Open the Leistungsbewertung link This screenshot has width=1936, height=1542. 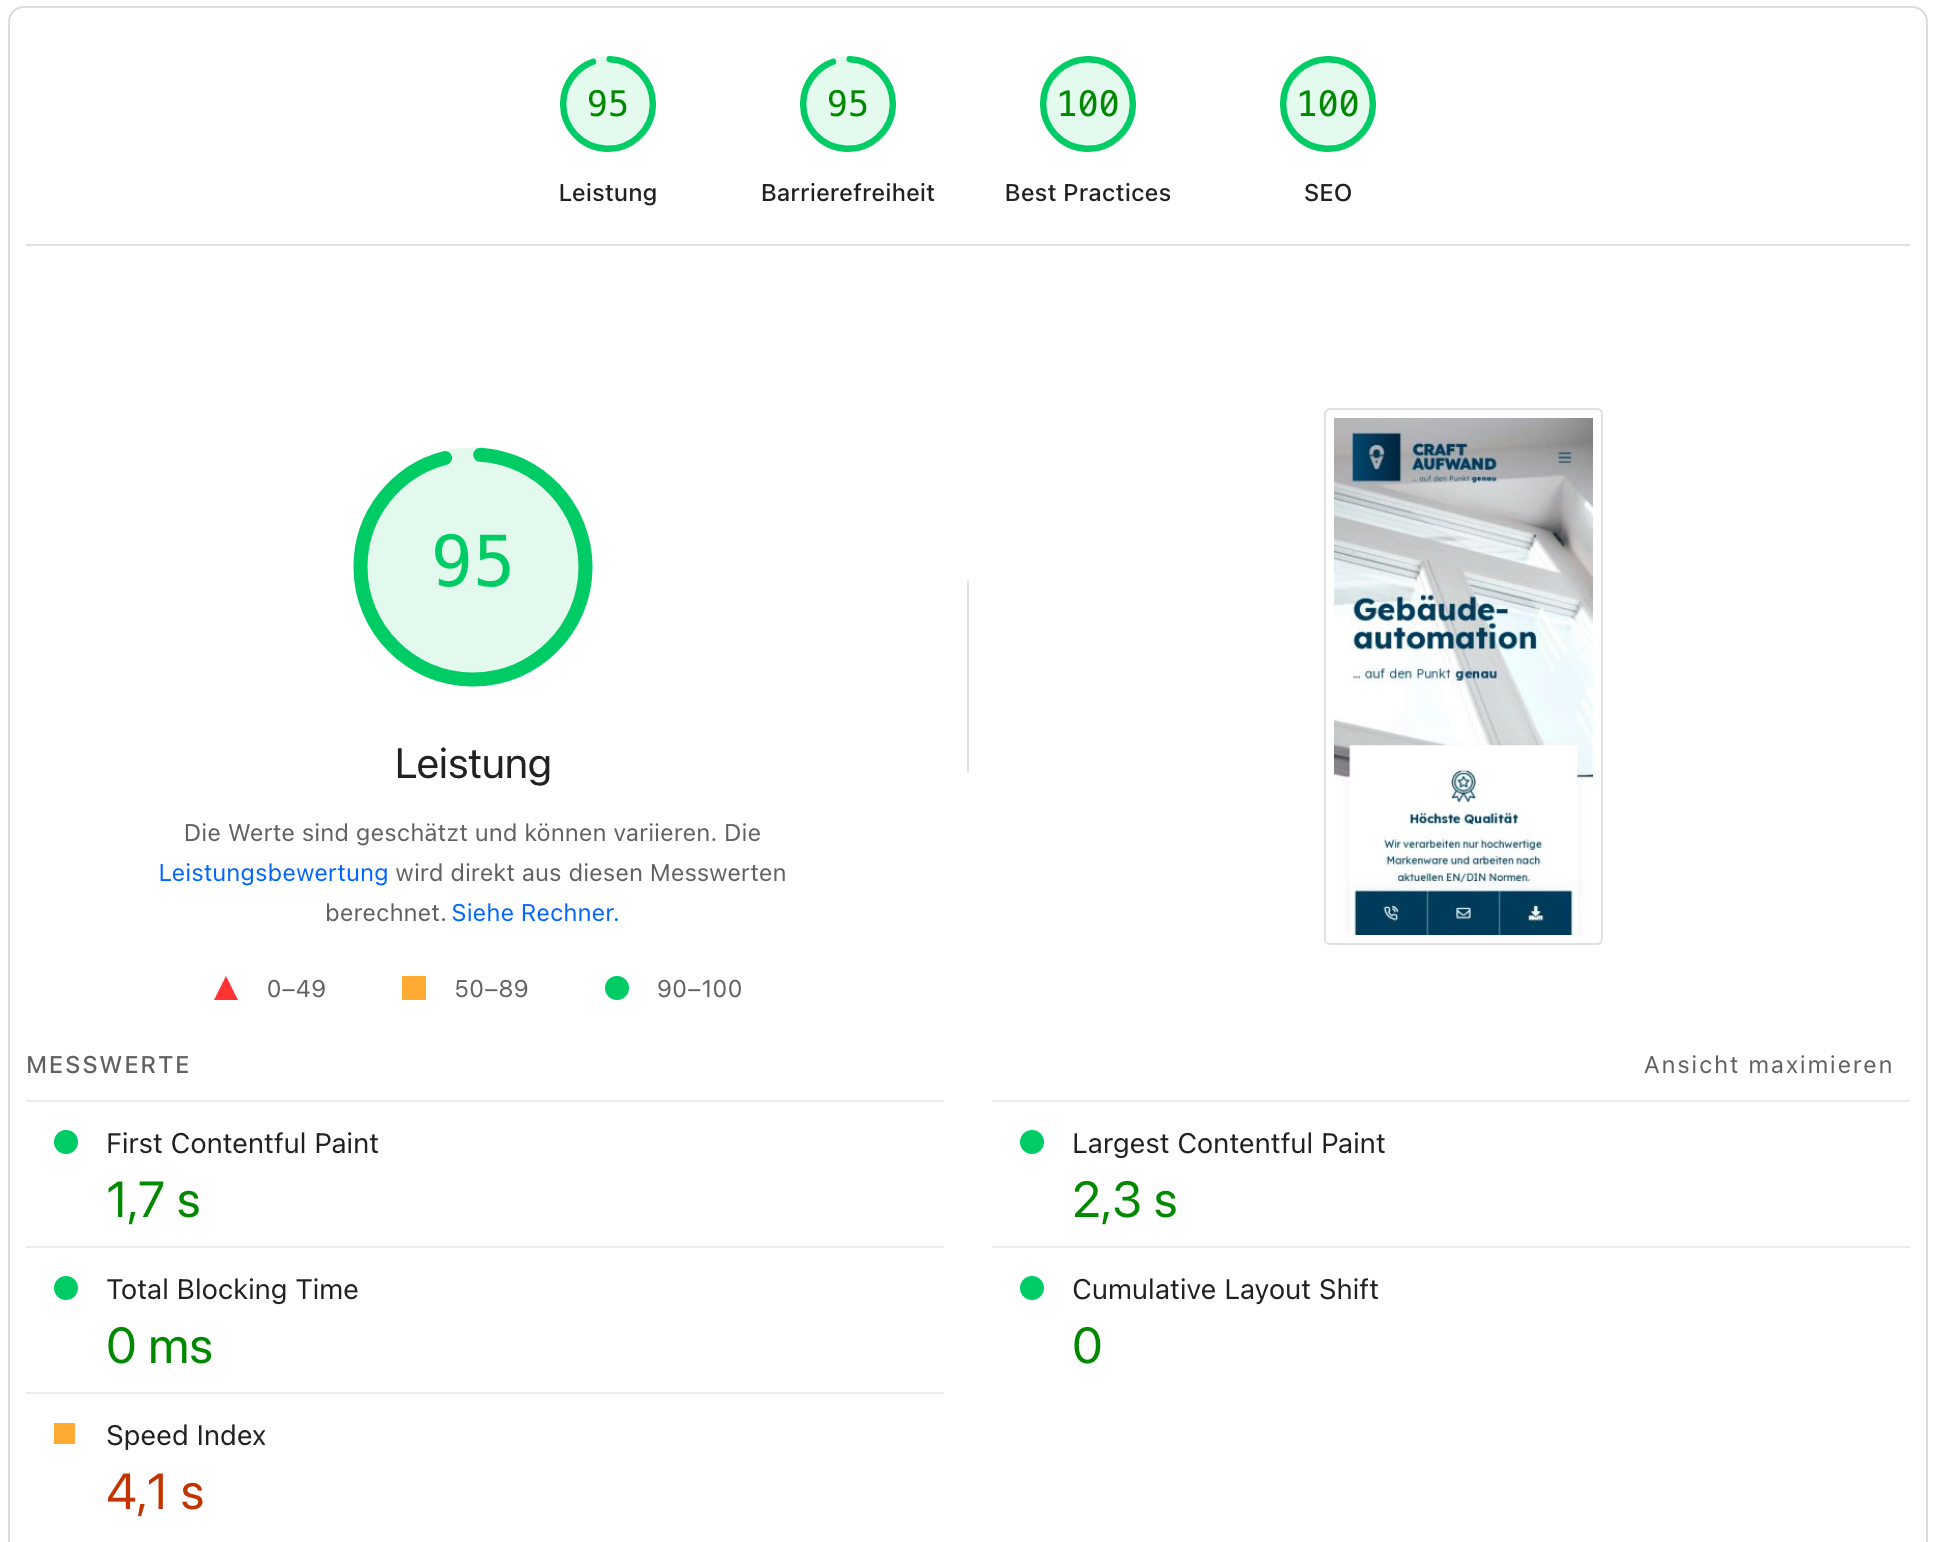point(273,873)
